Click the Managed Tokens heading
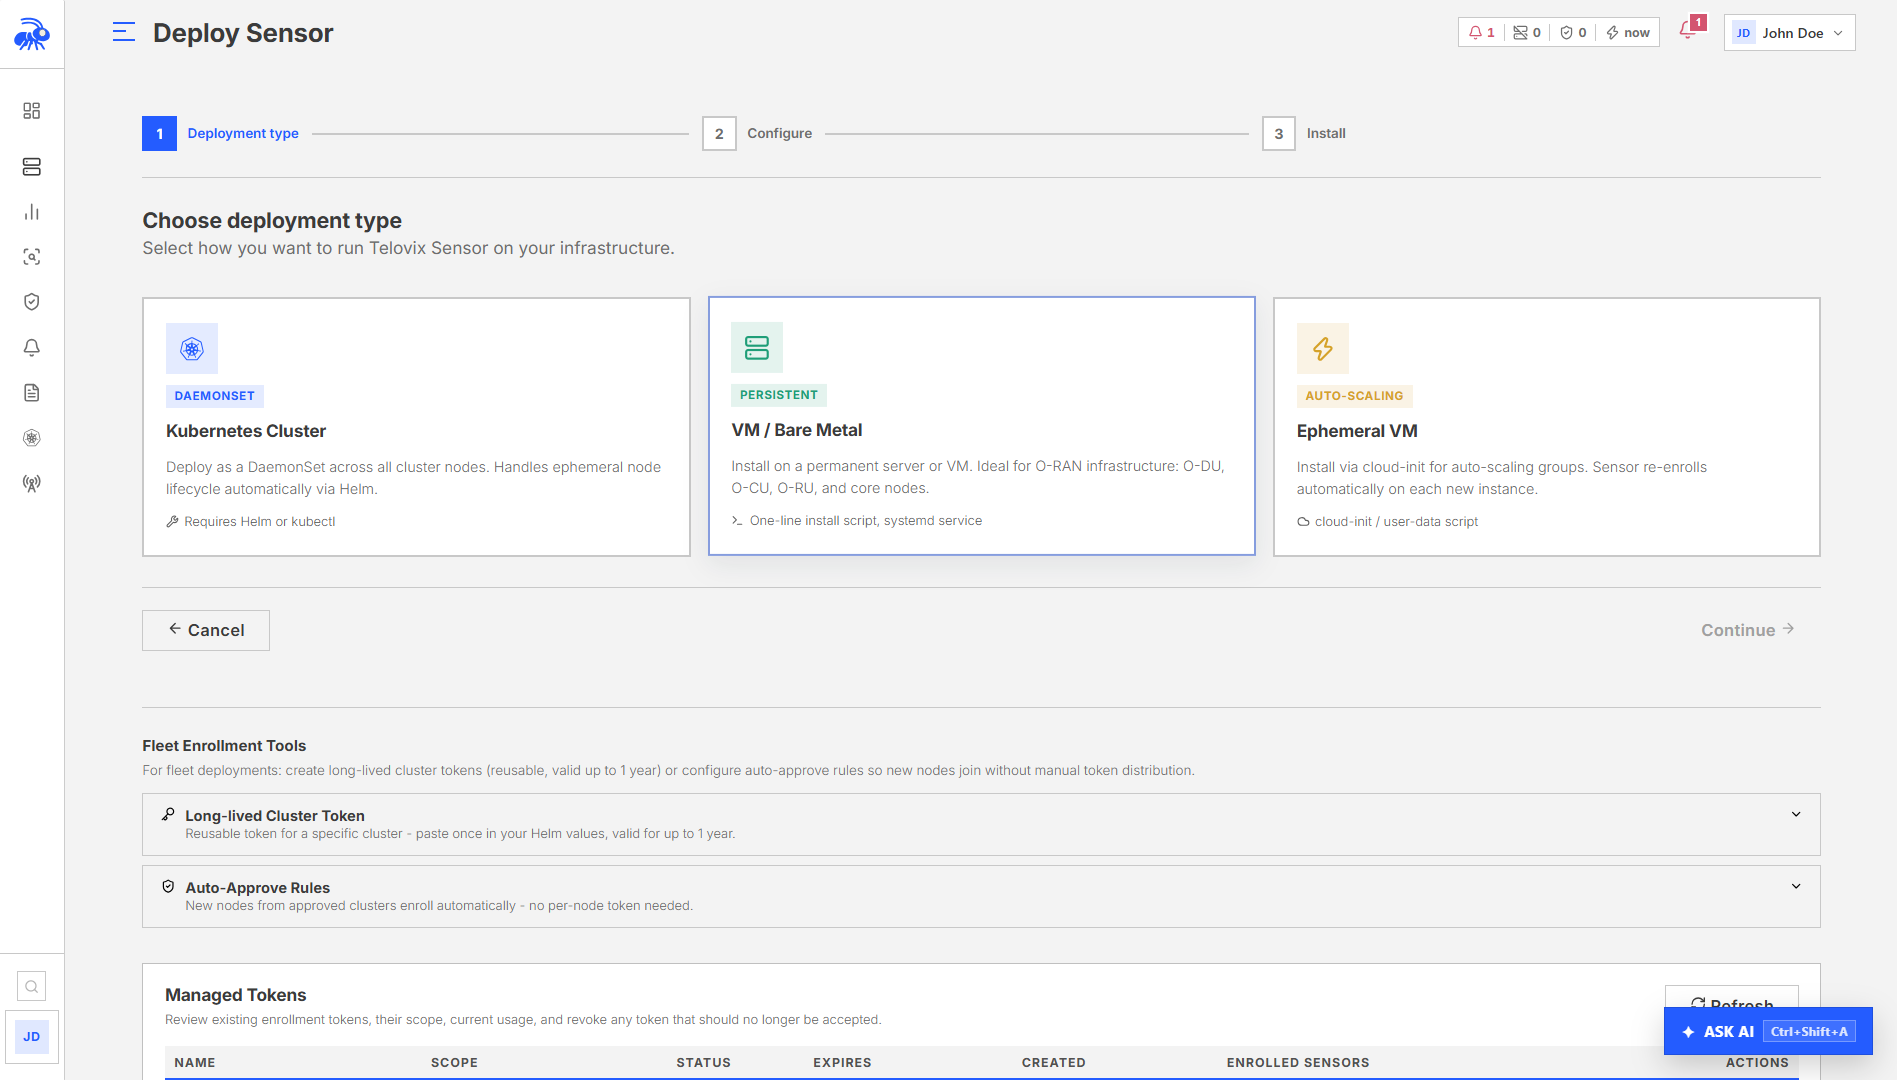The image size is (1897, 1080). point(236,995)
